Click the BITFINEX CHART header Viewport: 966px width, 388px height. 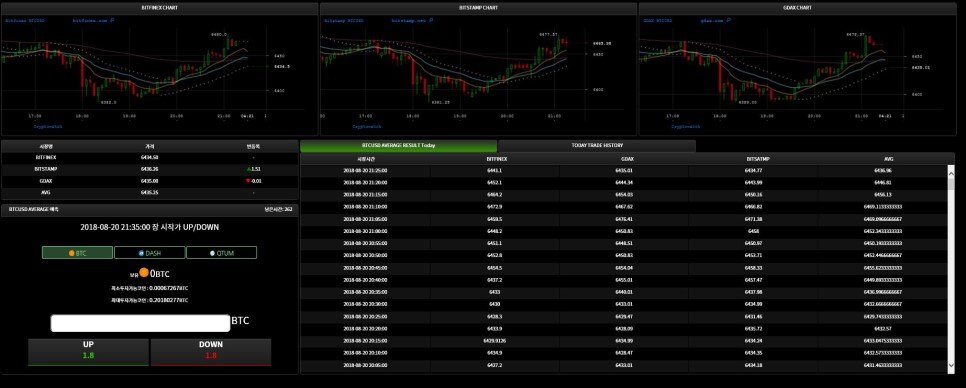point(160,8)
